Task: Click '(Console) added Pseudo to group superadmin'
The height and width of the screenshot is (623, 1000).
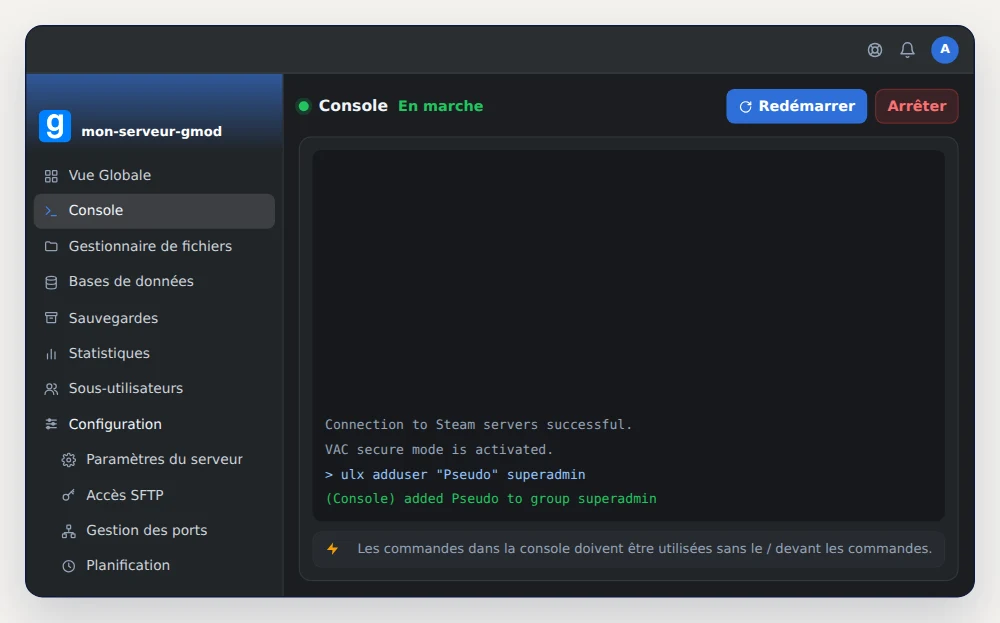Action: point(490,499)
